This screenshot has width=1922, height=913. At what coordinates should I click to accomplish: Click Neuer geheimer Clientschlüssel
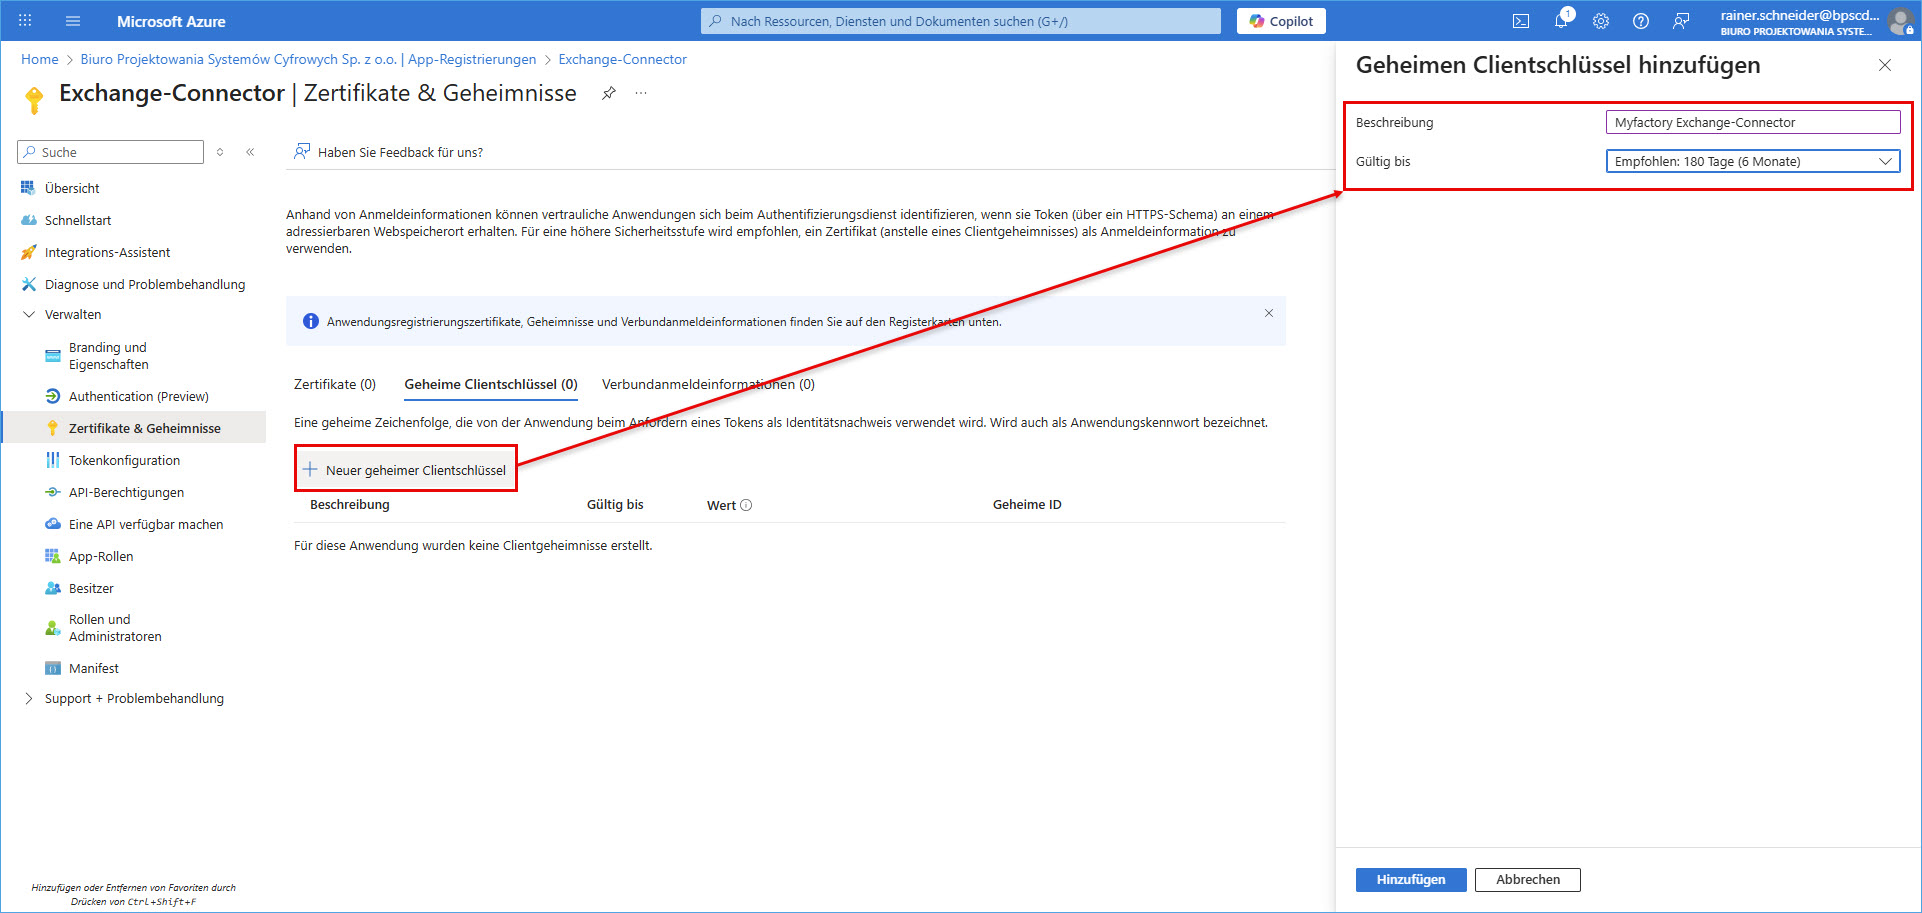[x=405, y=470]
